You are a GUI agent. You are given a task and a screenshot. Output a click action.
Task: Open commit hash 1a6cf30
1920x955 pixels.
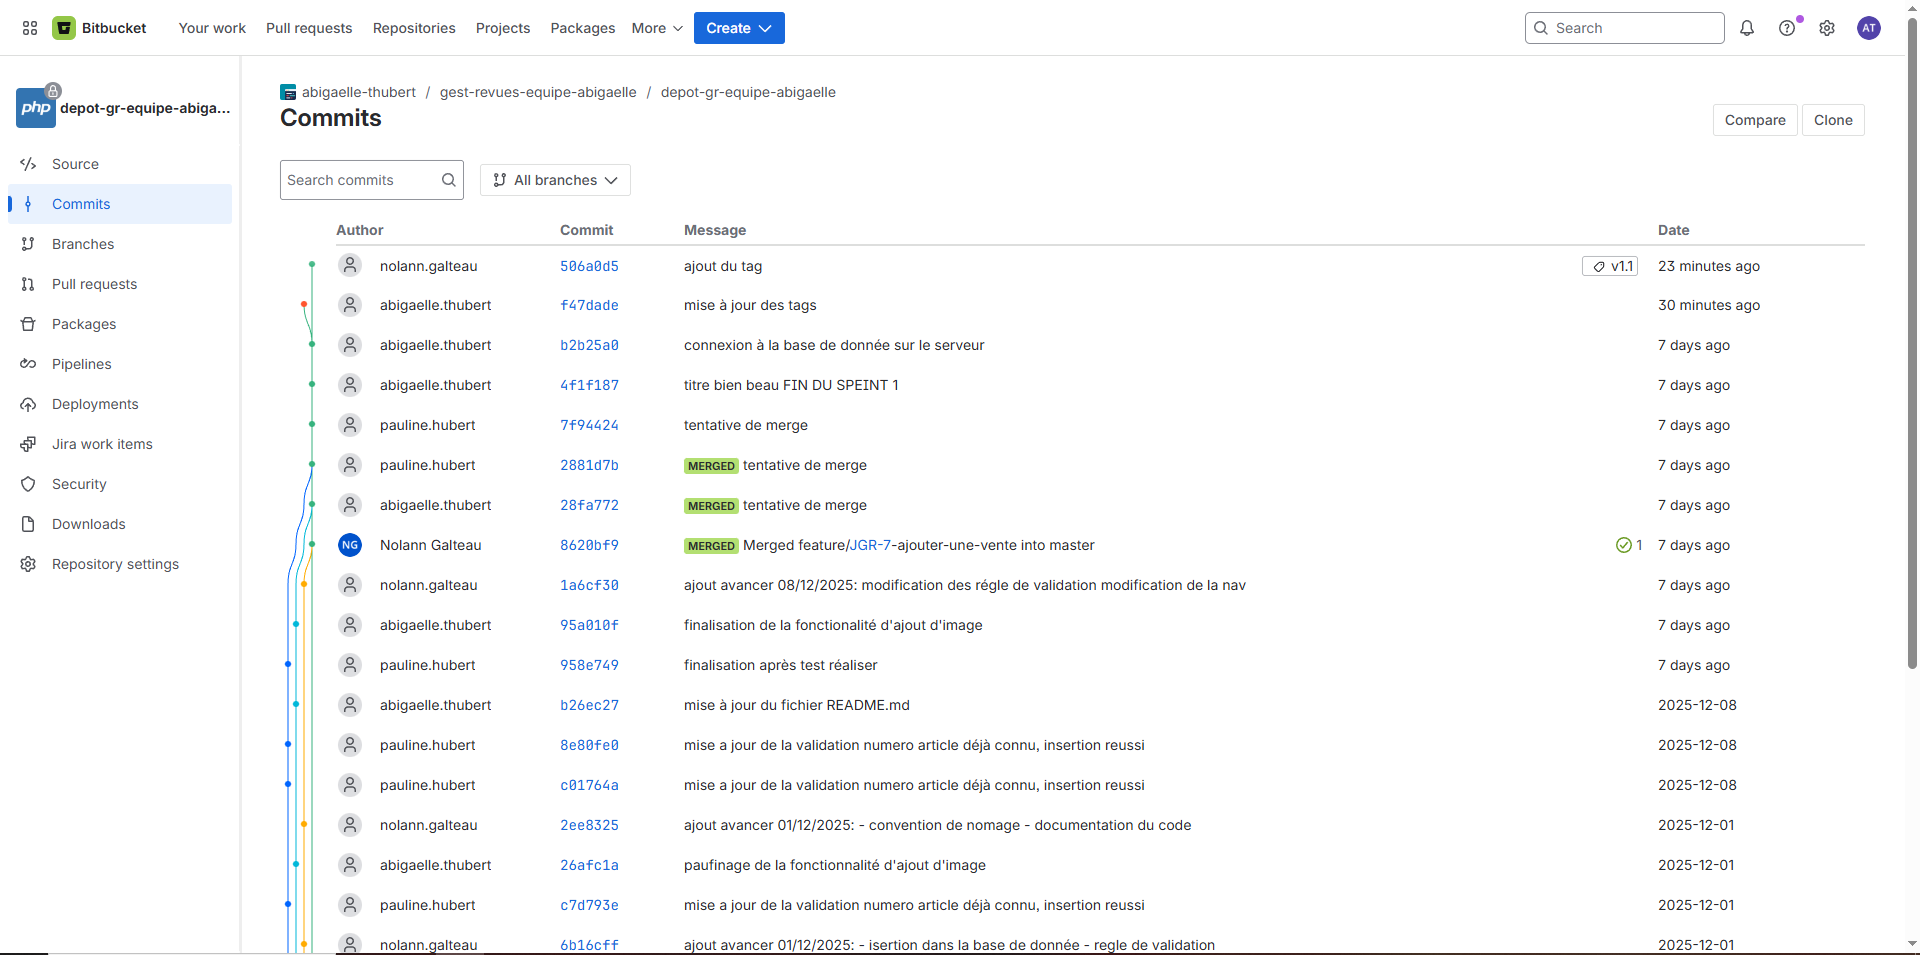click(x=589, y=585)
